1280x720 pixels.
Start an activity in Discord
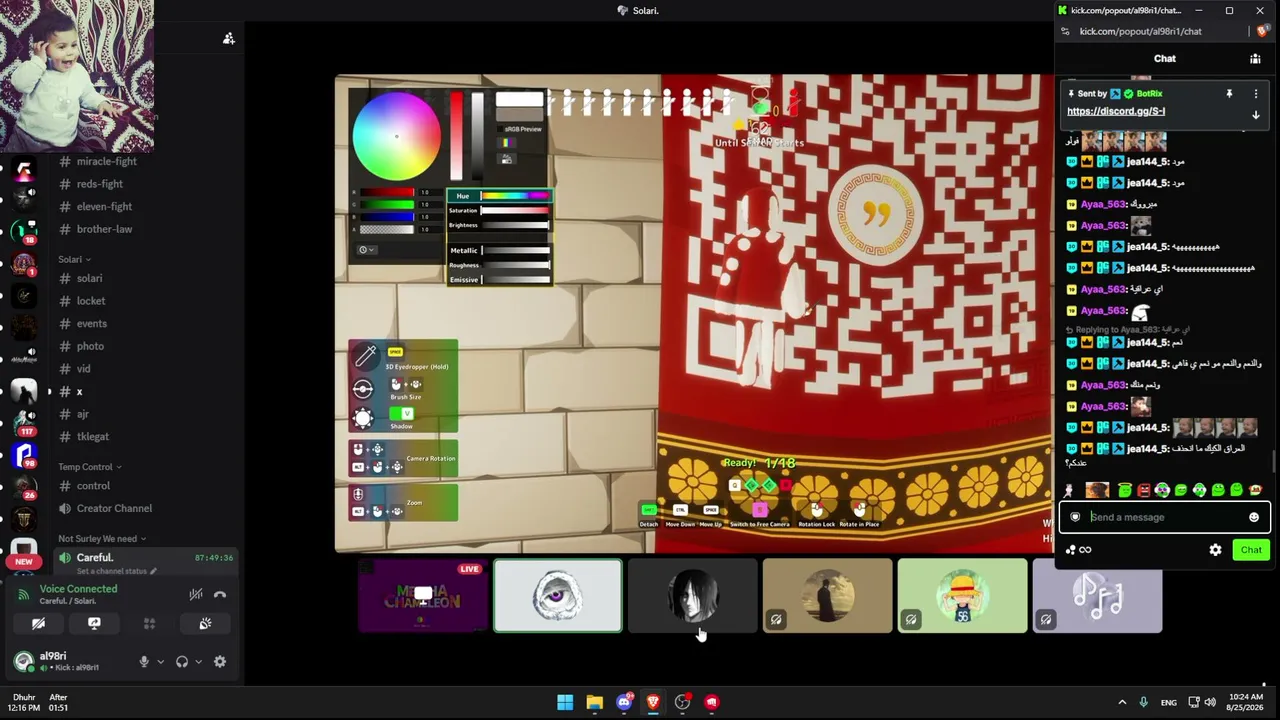click(150, 623)
